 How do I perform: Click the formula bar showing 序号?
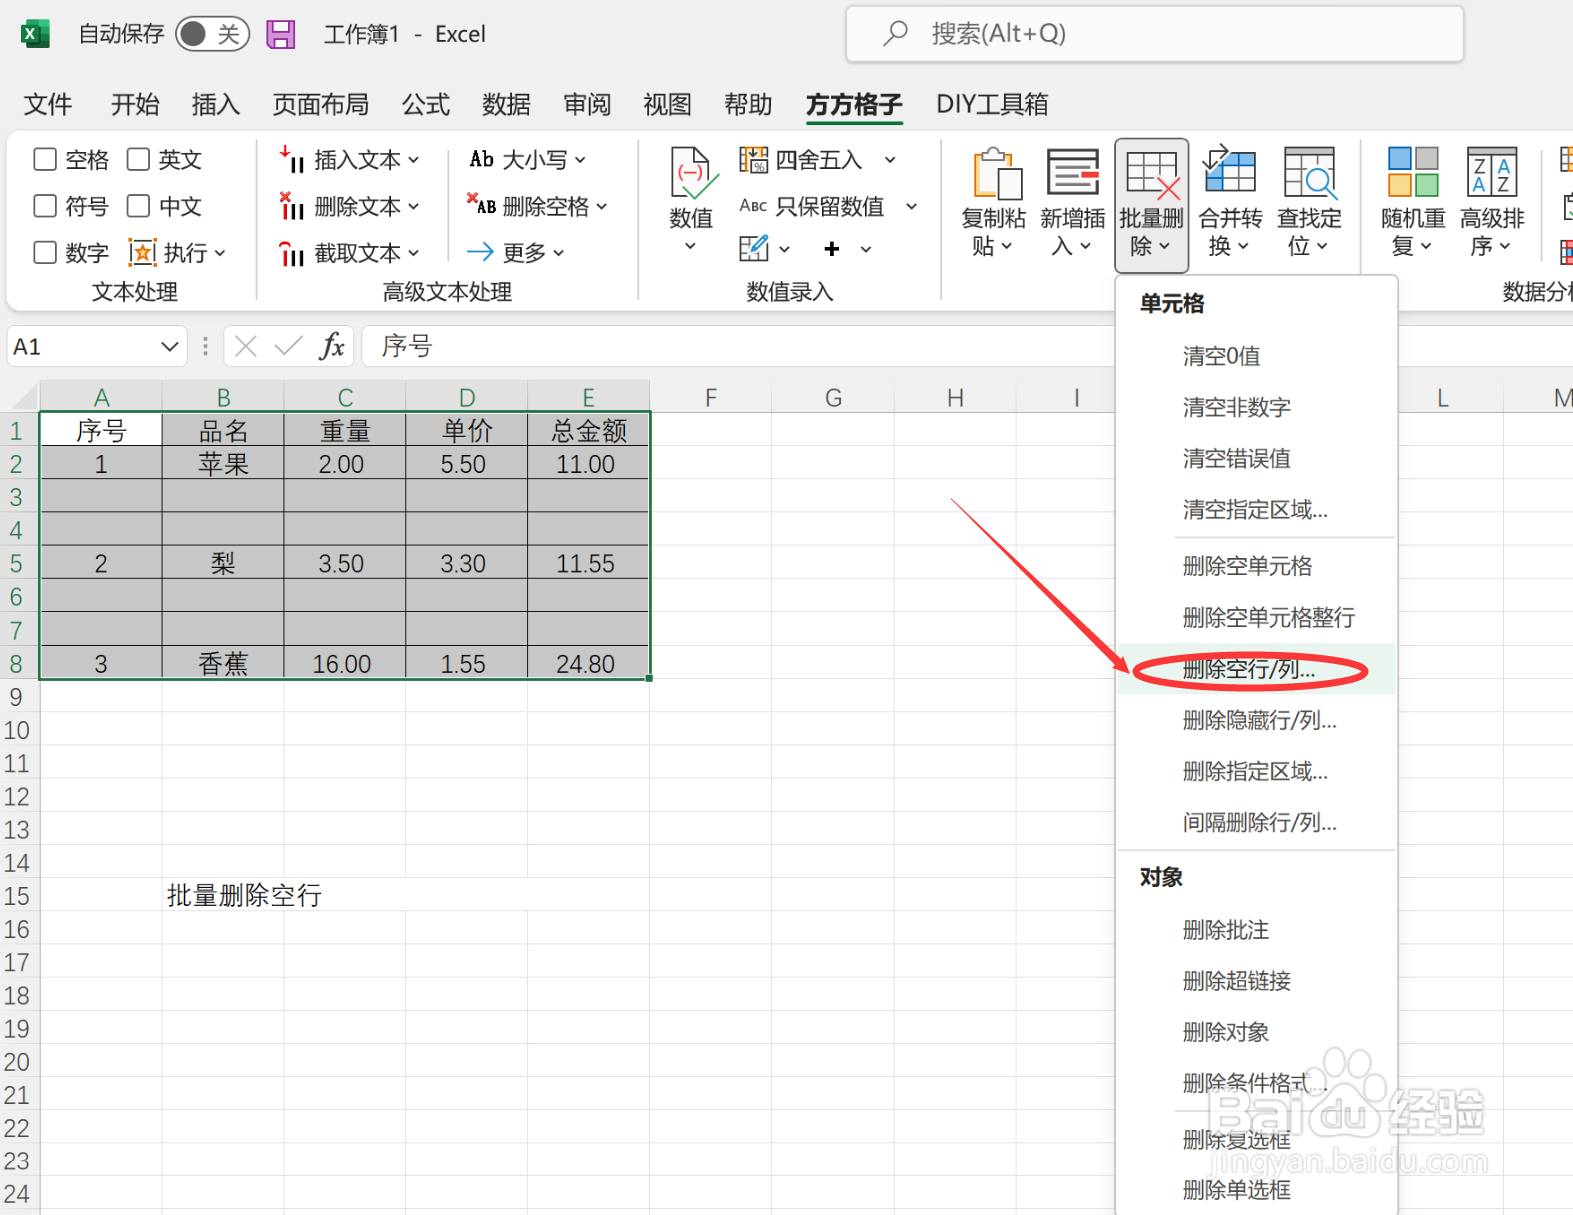(x=740, y=346)
